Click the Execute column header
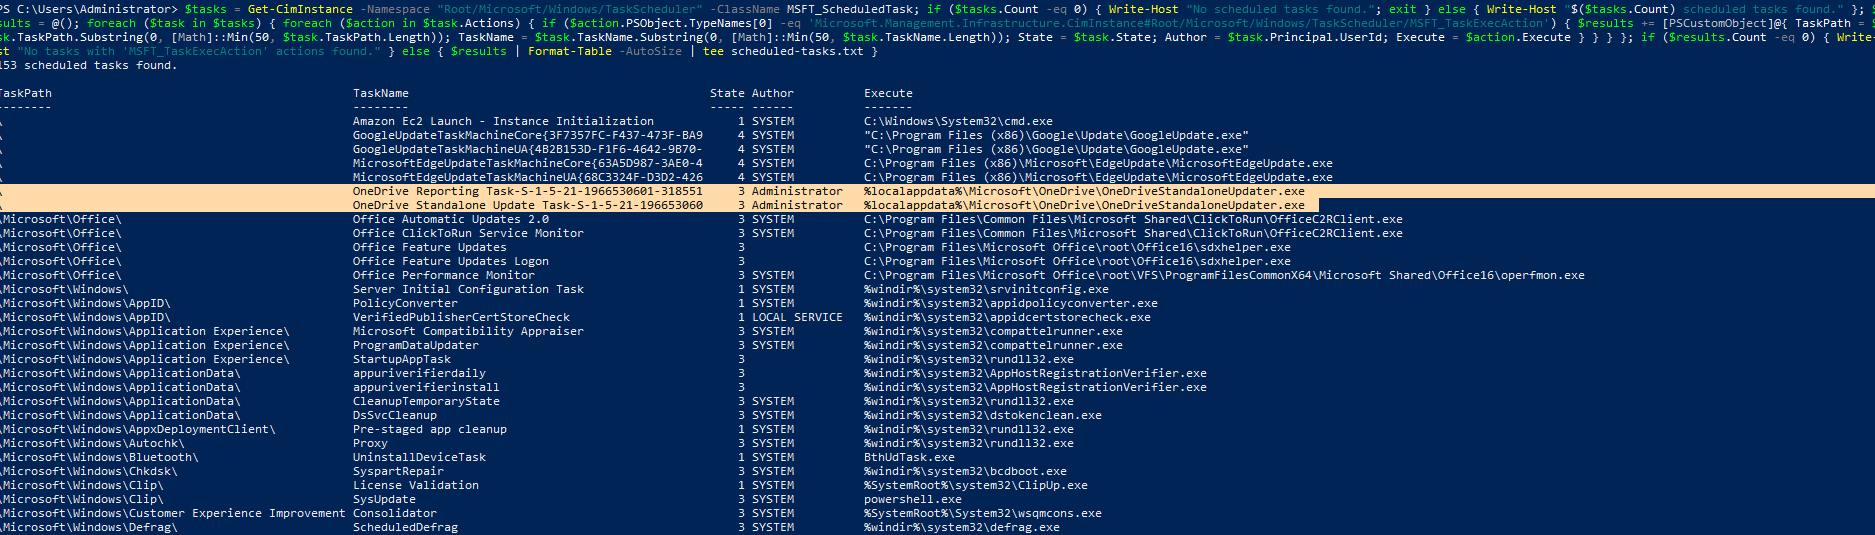This screenshot has height=535, width=1875. pos(888,93)
